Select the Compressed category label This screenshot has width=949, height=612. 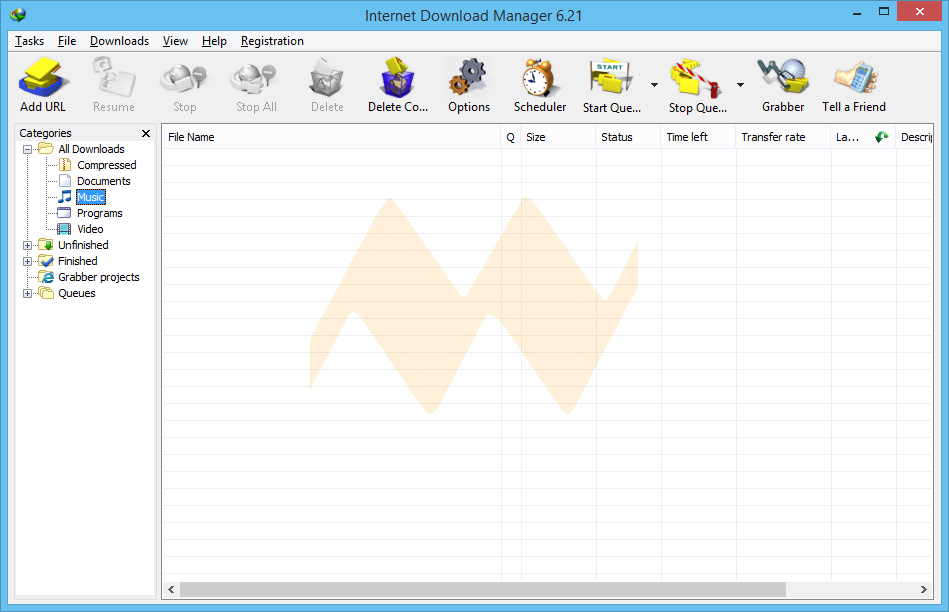(107, 165)
